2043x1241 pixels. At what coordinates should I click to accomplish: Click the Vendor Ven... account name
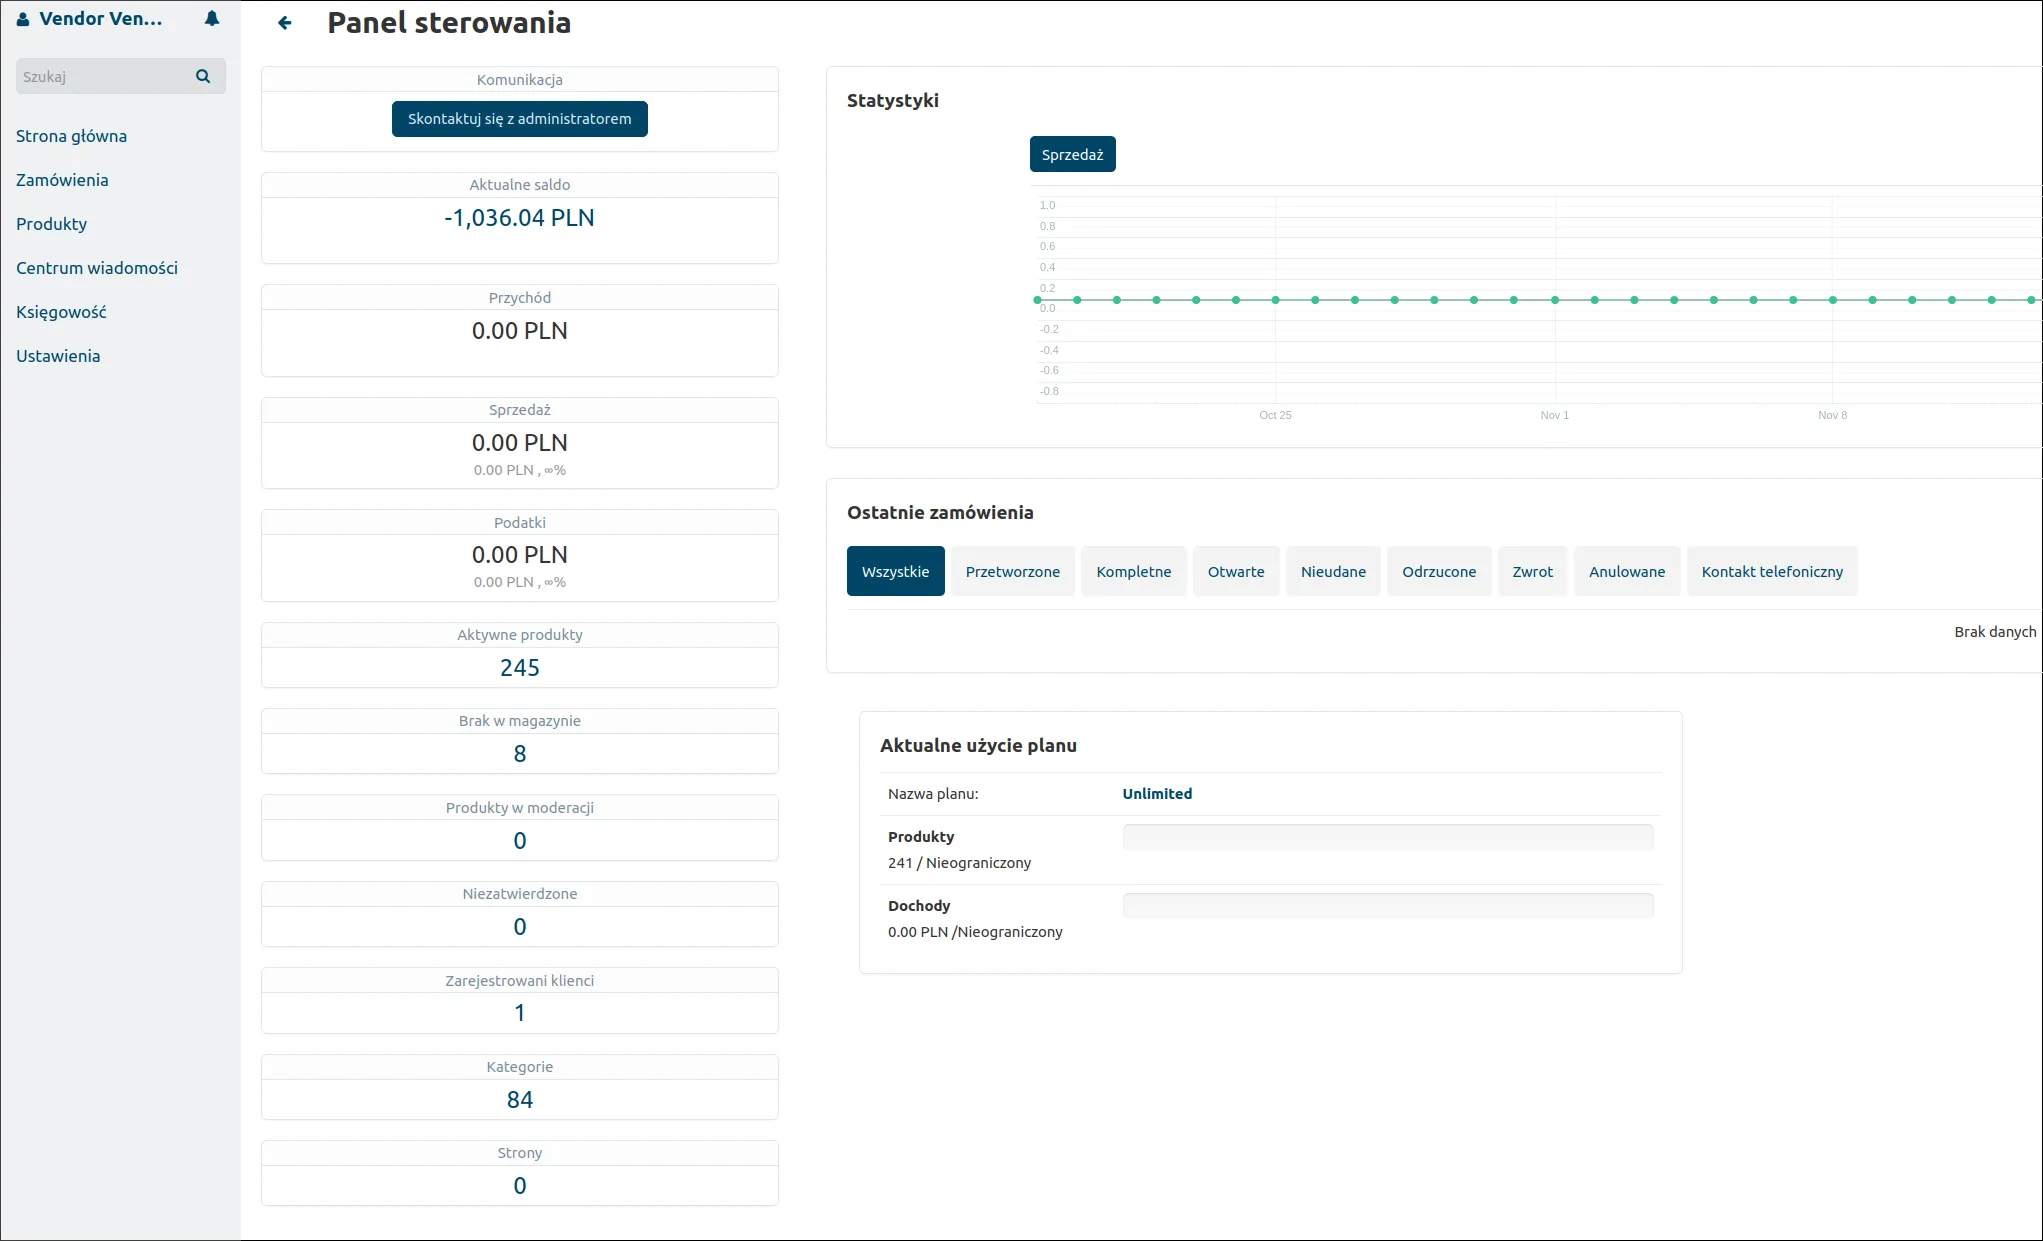(100, 19)
